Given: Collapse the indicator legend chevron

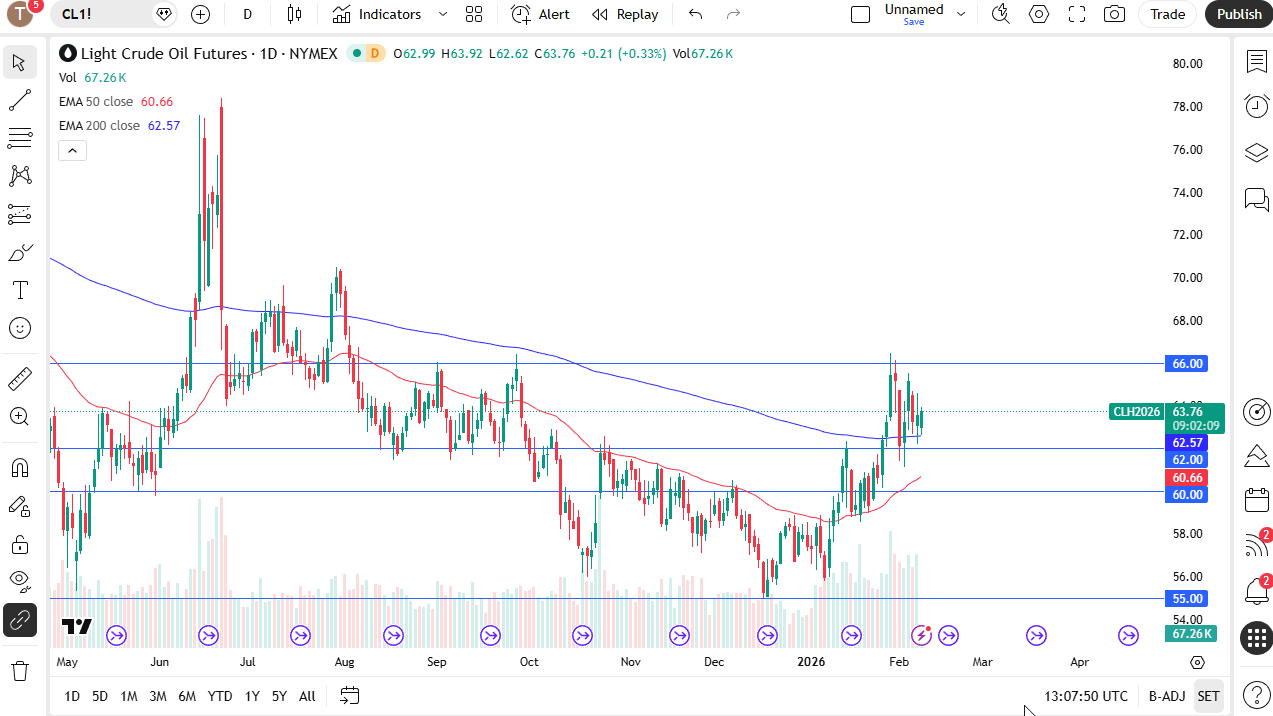Looking at the screenshot, I should 73,151.
